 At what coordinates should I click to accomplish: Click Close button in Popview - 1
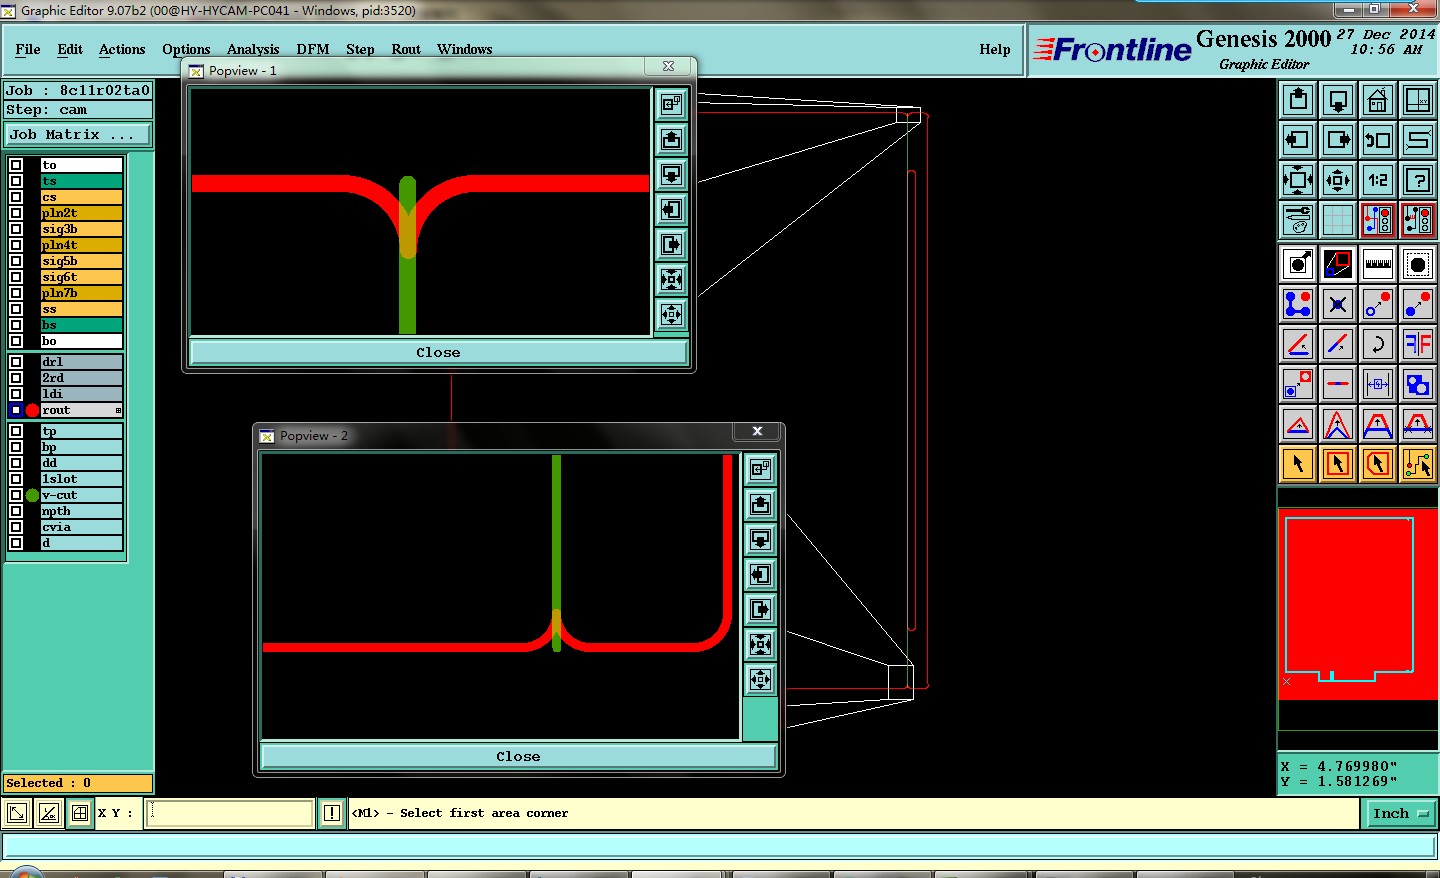[x=439, y=353]
